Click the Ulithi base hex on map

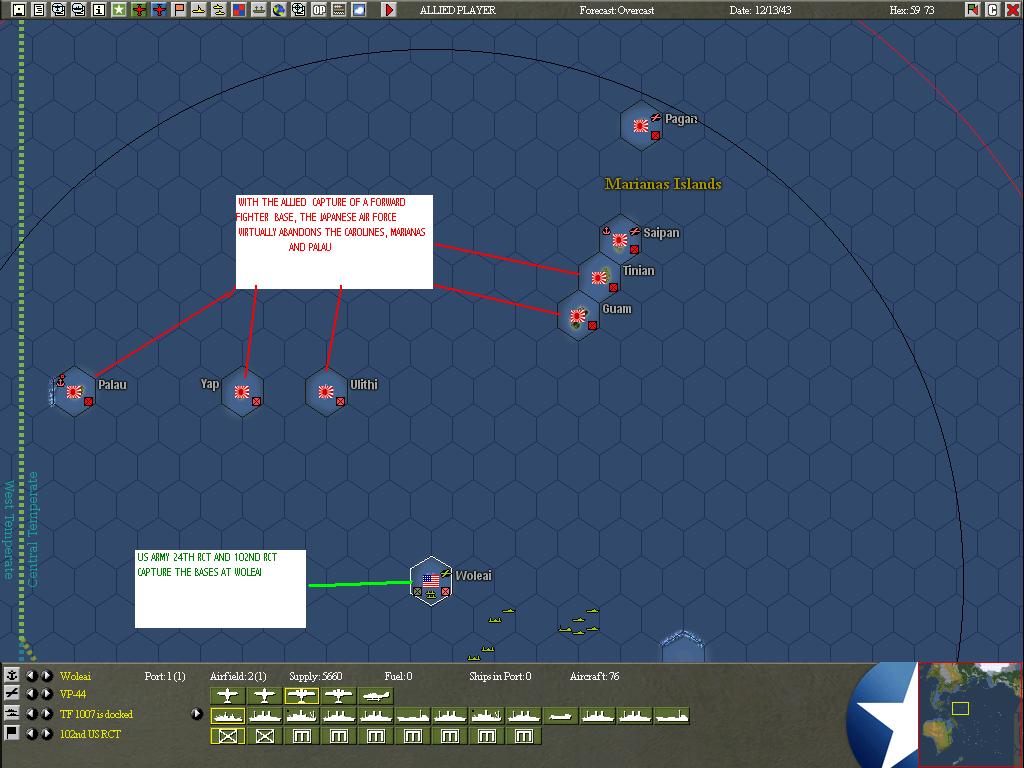point(326,392)
